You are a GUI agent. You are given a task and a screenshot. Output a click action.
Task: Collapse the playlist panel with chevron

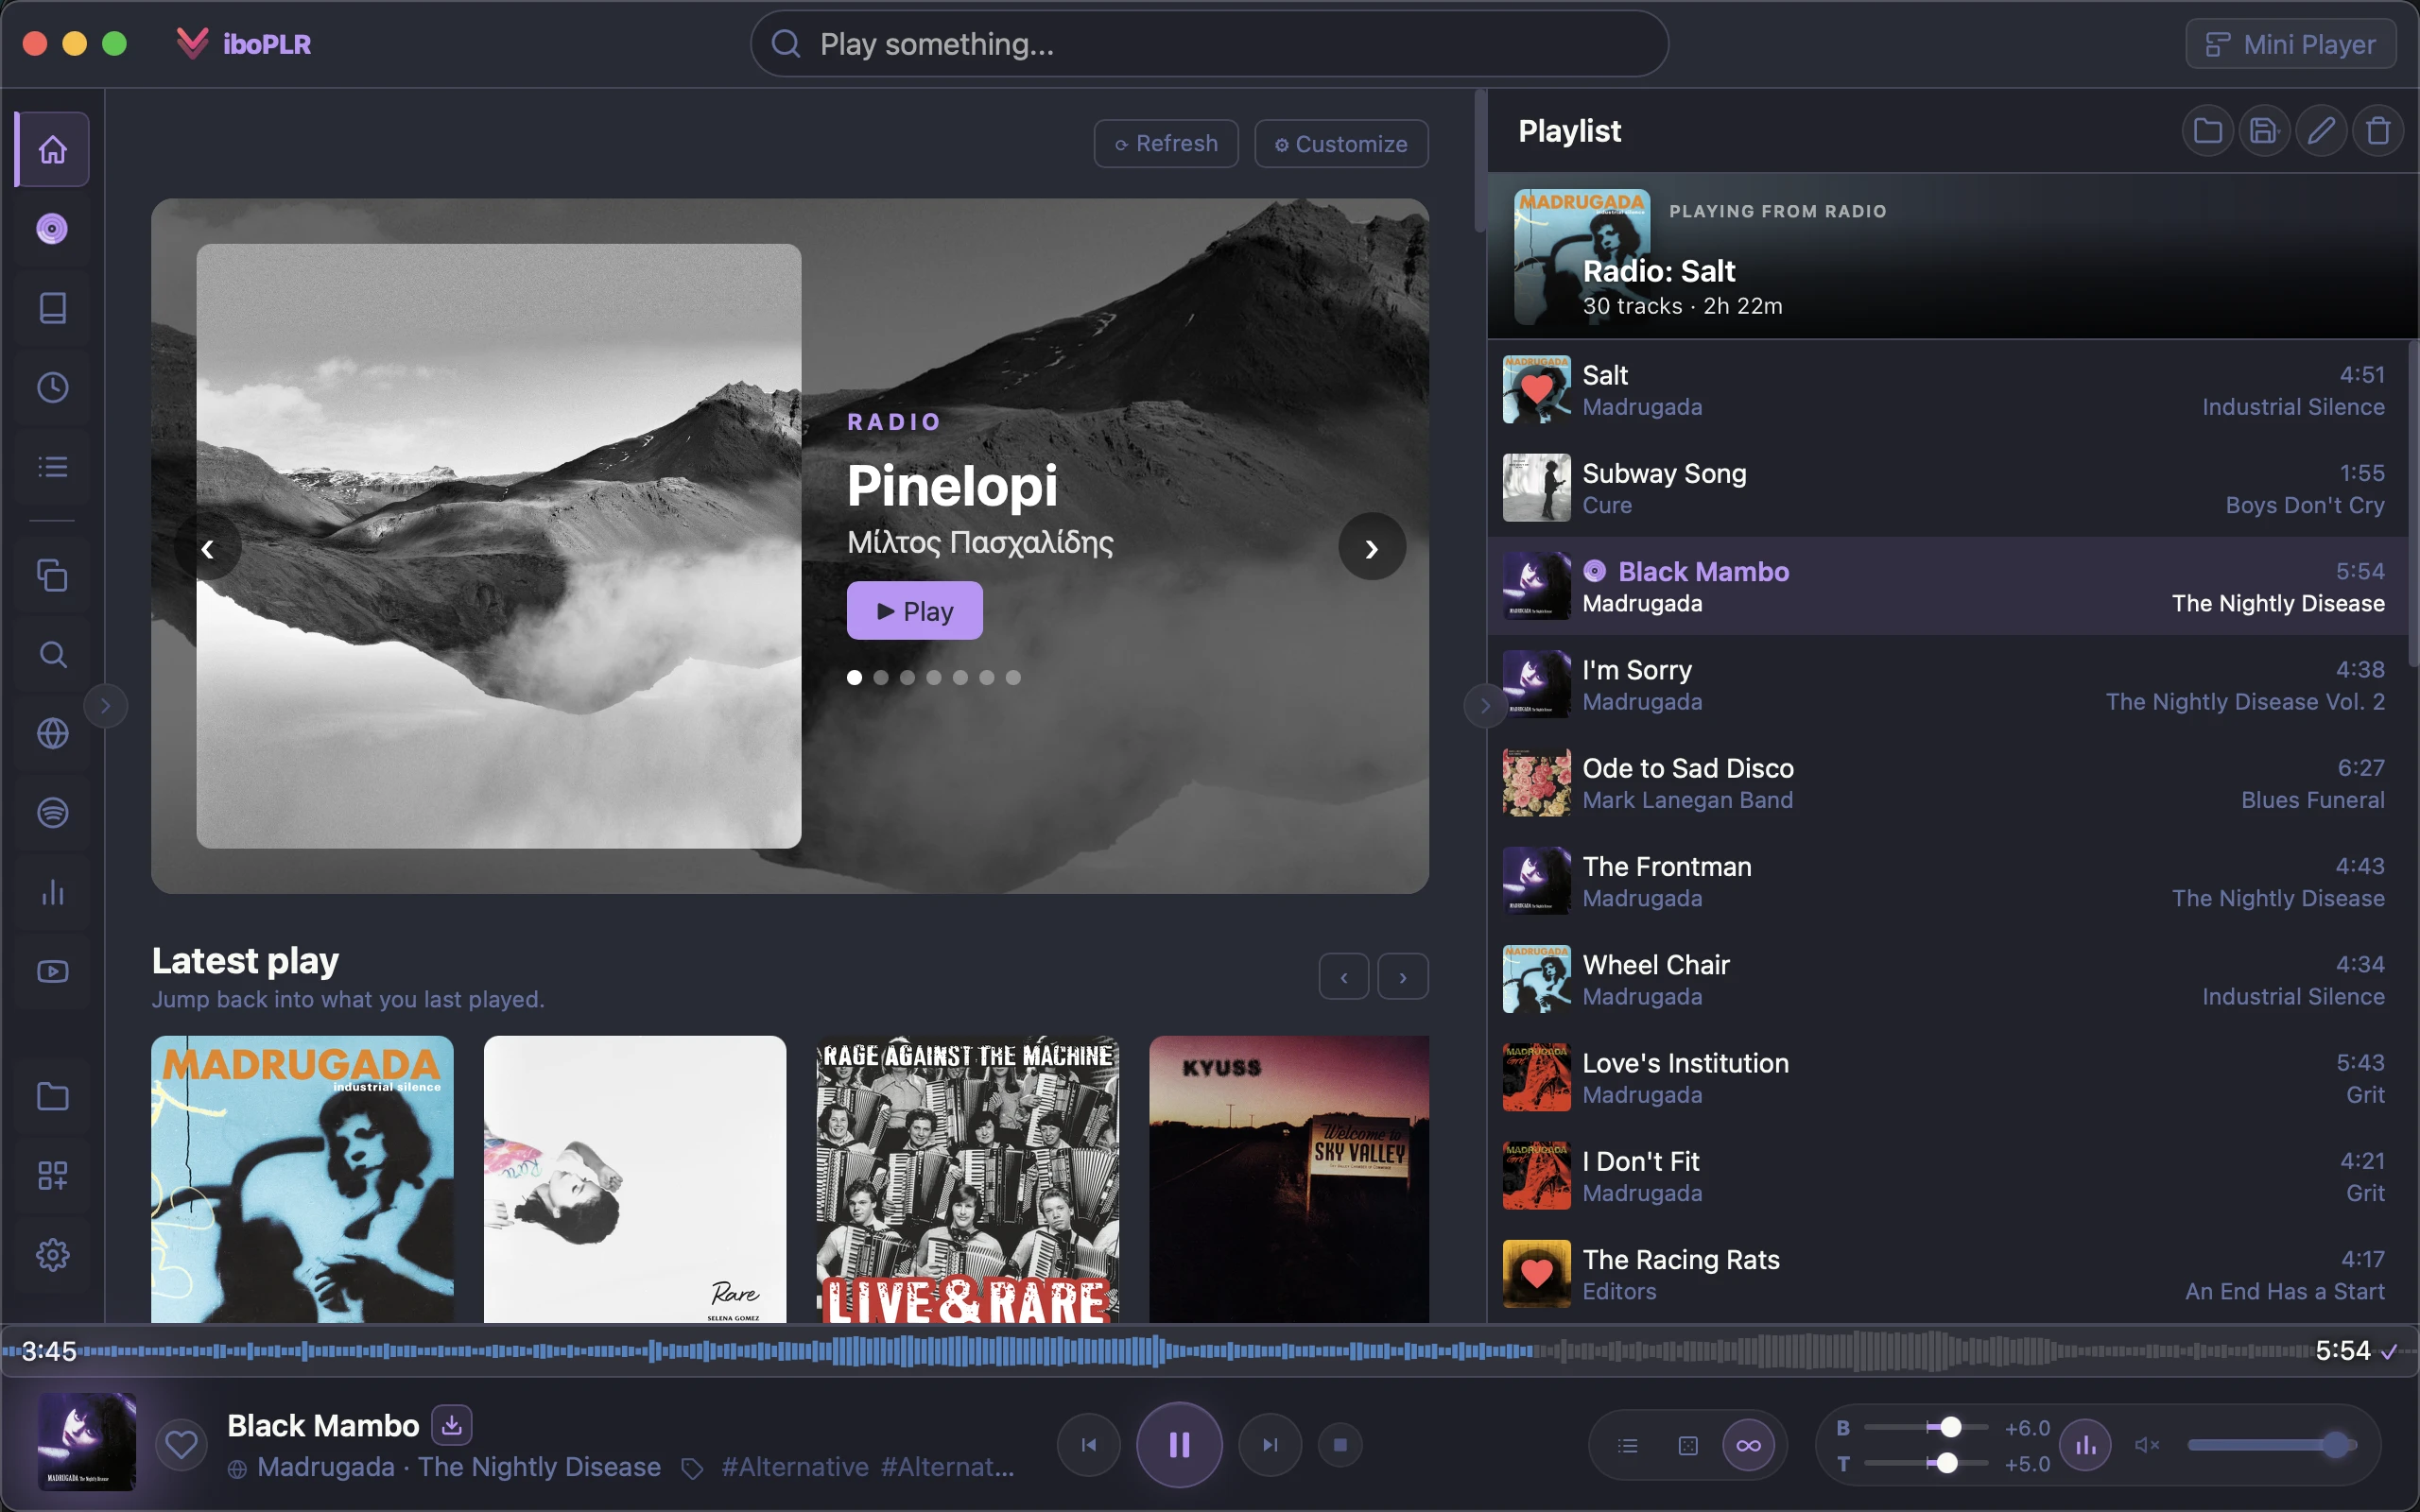tap(1484, 706)
